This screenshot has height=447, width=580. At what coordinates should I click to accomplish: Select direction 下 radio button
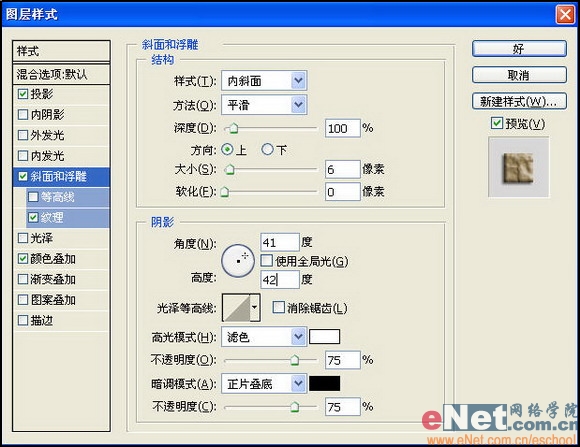click(267, 149)
